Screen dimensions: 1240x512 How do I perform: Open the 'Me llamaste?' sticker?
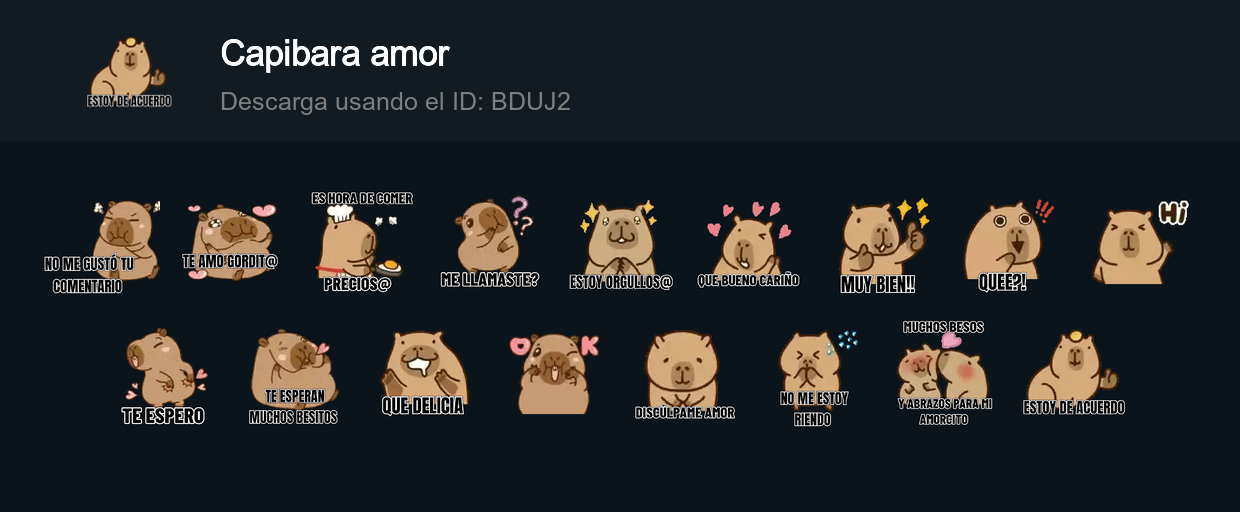coord(490,241)
